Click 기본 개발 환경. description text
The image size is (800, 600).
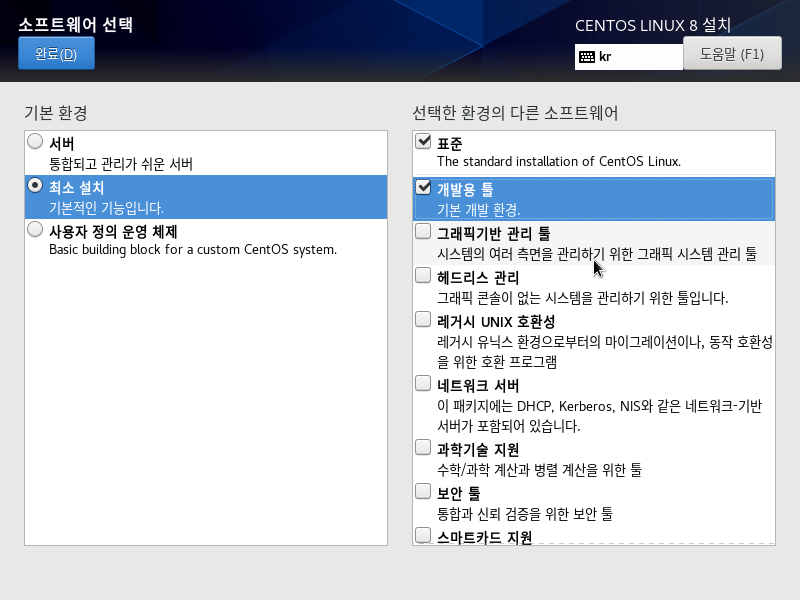(x=479, y=210)
